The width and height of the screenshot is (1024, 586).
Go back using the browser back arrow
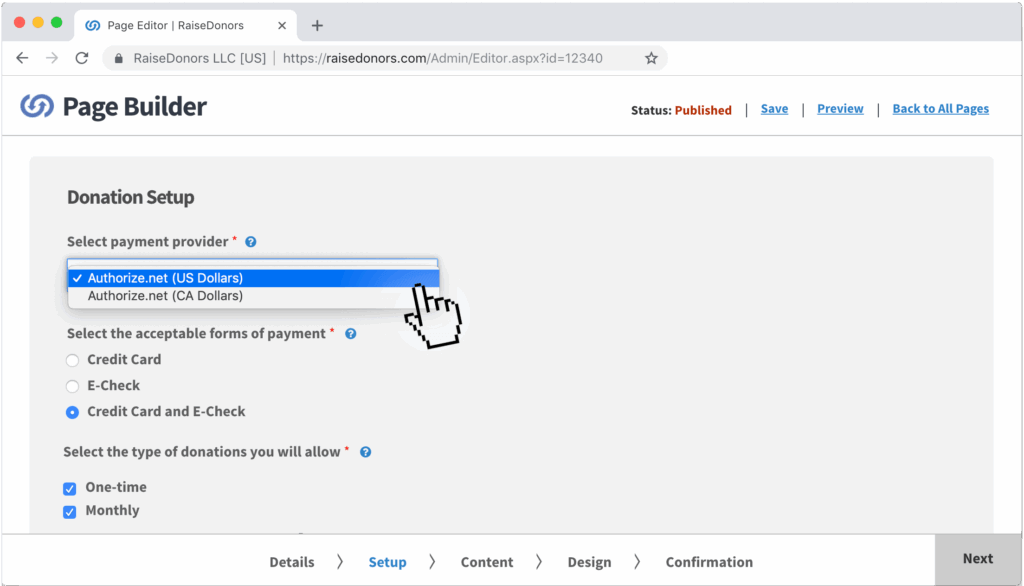(x=22, y=58)
